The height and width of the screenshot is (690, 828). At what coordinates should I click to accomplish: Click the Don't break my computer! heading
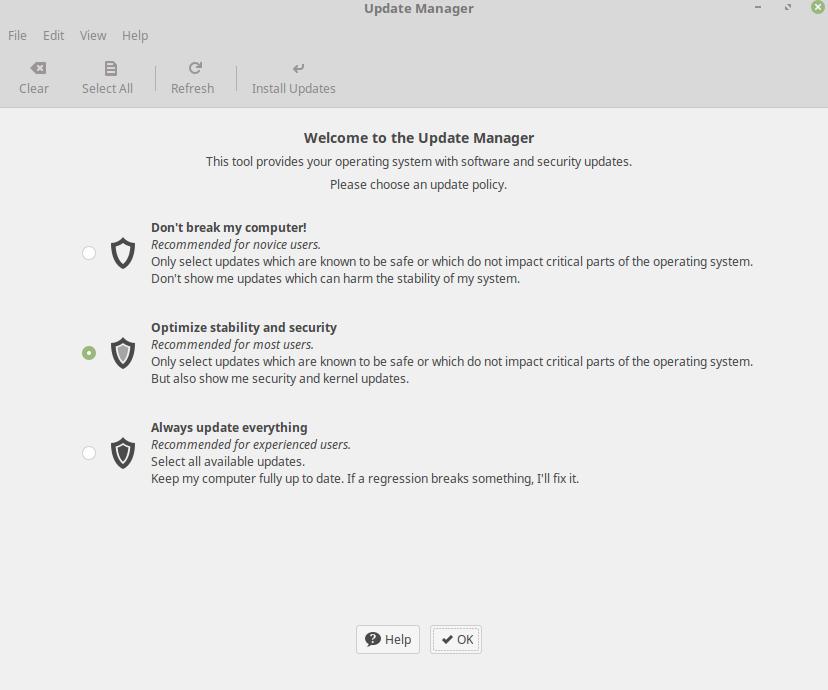click(229, 228)
